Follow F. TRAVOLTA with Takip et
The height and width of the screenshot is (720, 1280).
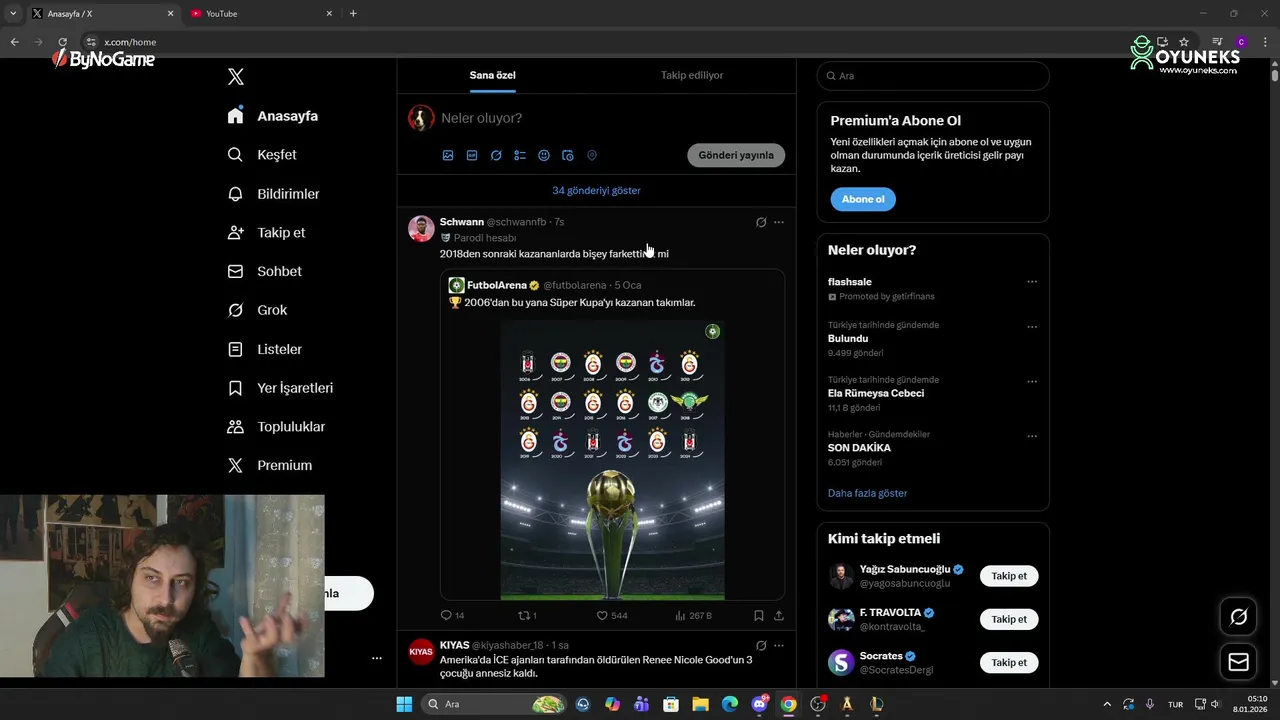(1009, 619)
